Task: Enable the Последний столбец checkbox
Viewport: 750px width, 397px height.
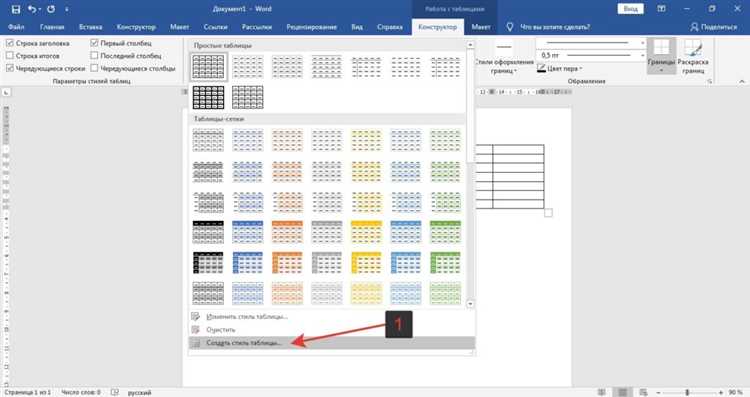Action: point(94,55)
